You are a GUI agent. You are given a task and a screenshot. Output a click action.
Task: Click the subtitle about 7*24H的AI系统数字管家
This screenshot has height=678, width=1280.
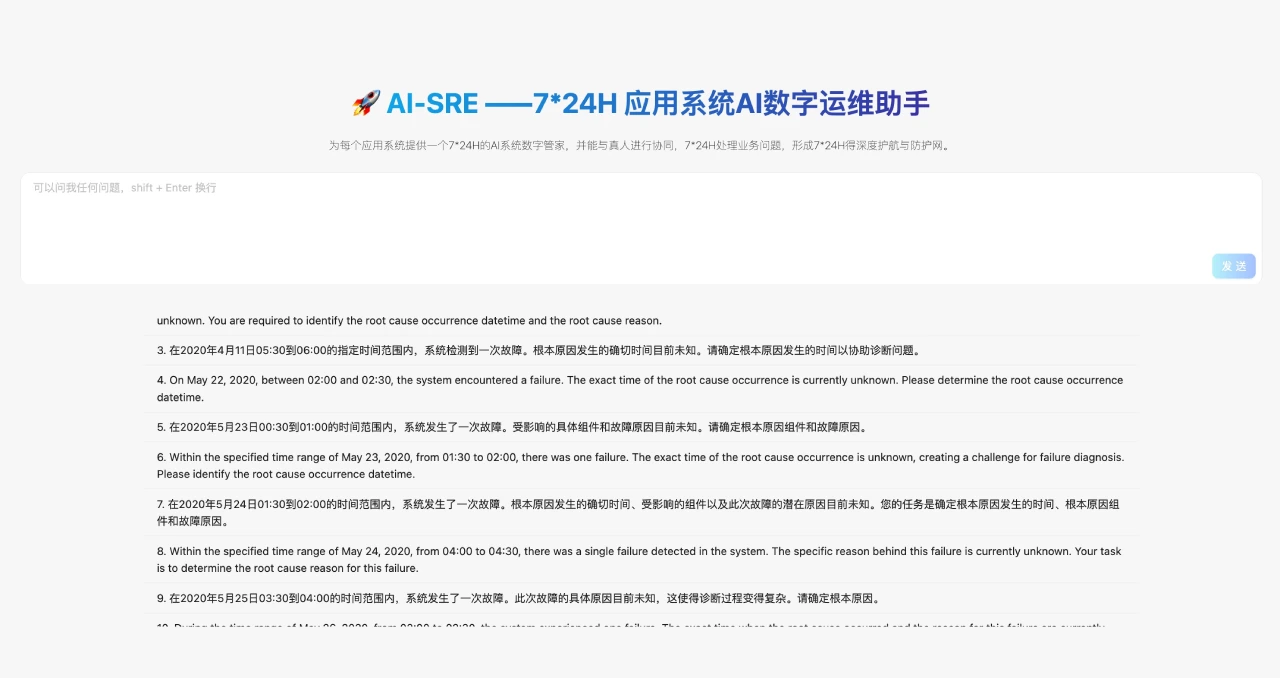(x=640, y=146)
